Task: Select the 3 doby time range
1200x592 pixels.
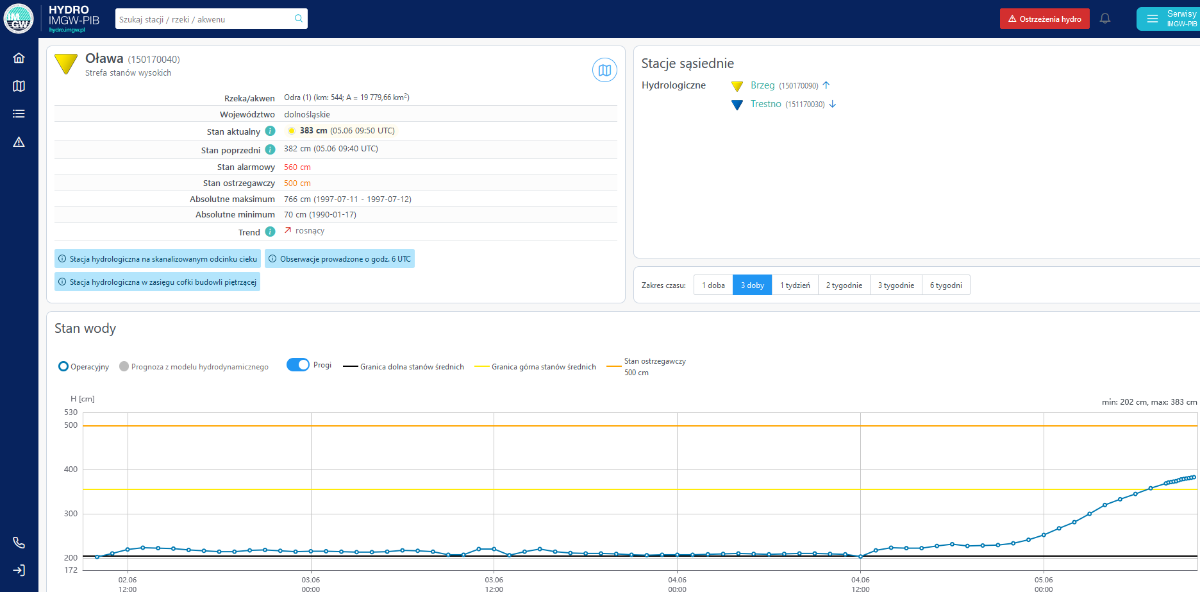Action: (x=752, y=285)
